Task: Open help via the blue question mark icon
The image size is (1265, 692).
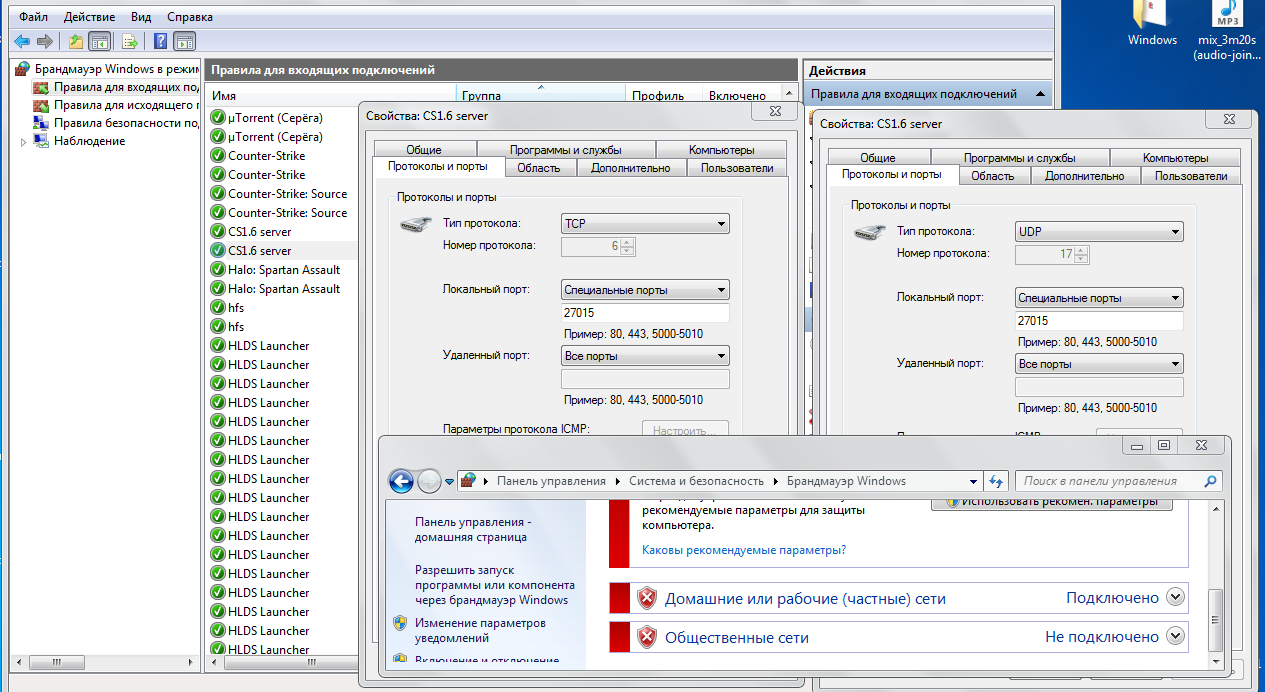Action: (x=160, y=41)
